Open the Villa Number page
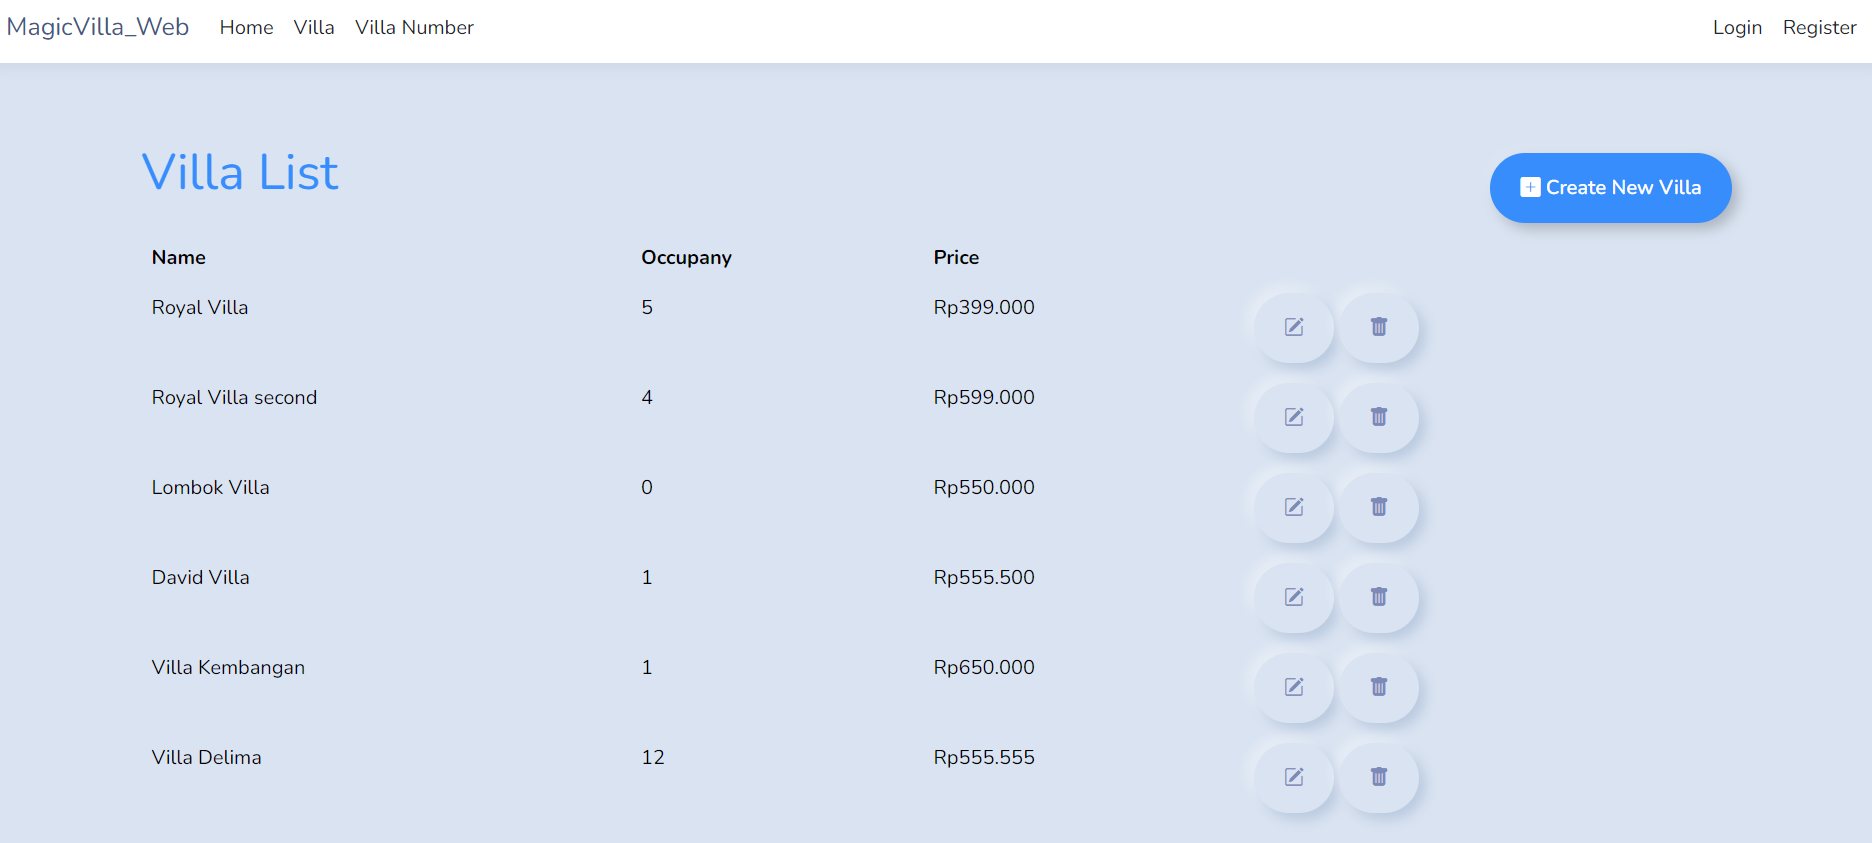Viewport: 1872px width, 843px height. 414,28
